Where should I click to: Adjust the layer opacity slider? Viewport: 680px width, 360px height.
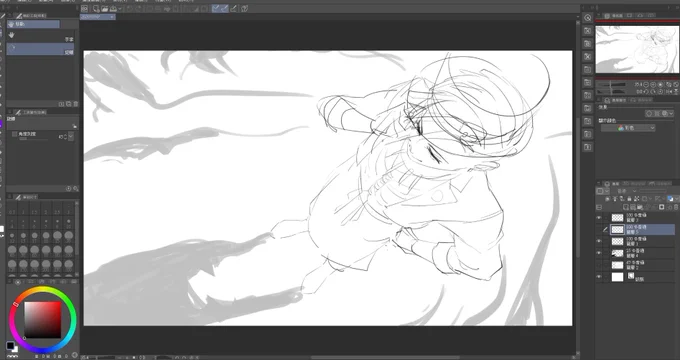pos(653,191)
